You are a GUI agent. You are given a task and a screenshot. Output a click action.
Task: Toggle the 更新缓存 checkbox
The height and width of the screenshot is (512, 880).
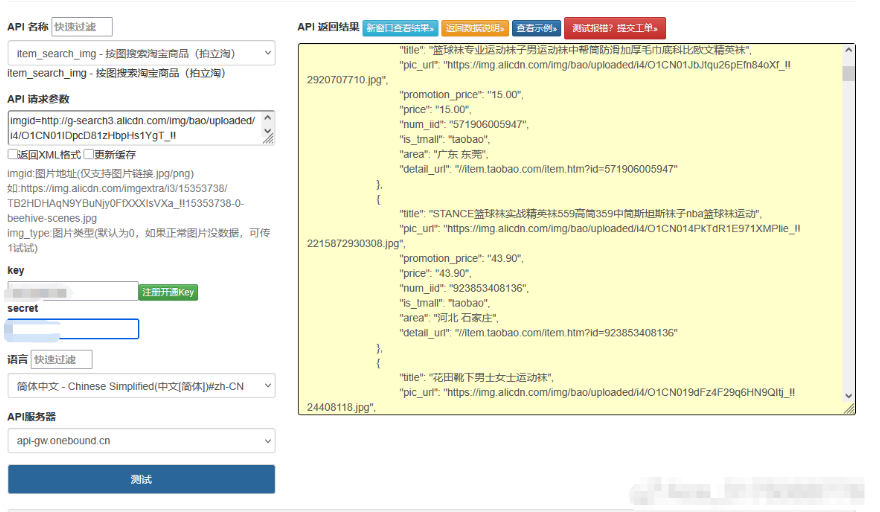[89, 154]
